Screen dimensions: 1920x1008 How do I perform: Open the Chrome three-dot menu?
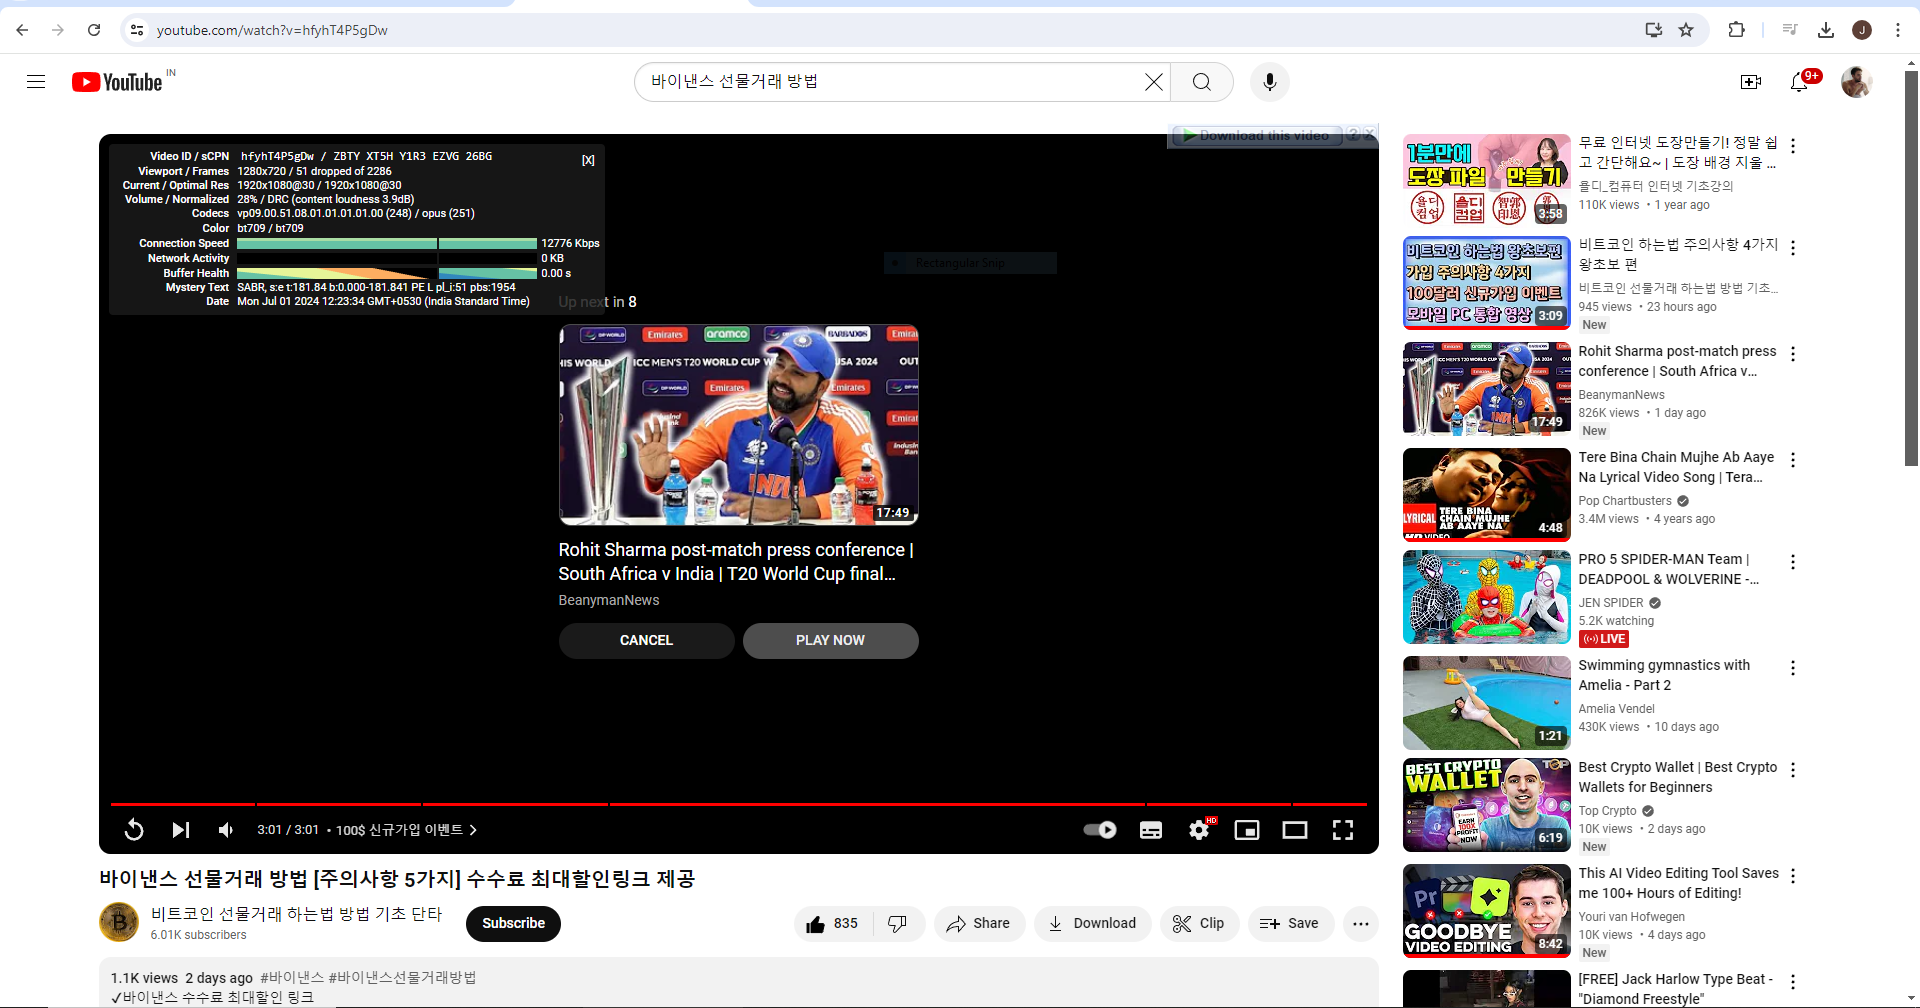(x=1898, y=30)
